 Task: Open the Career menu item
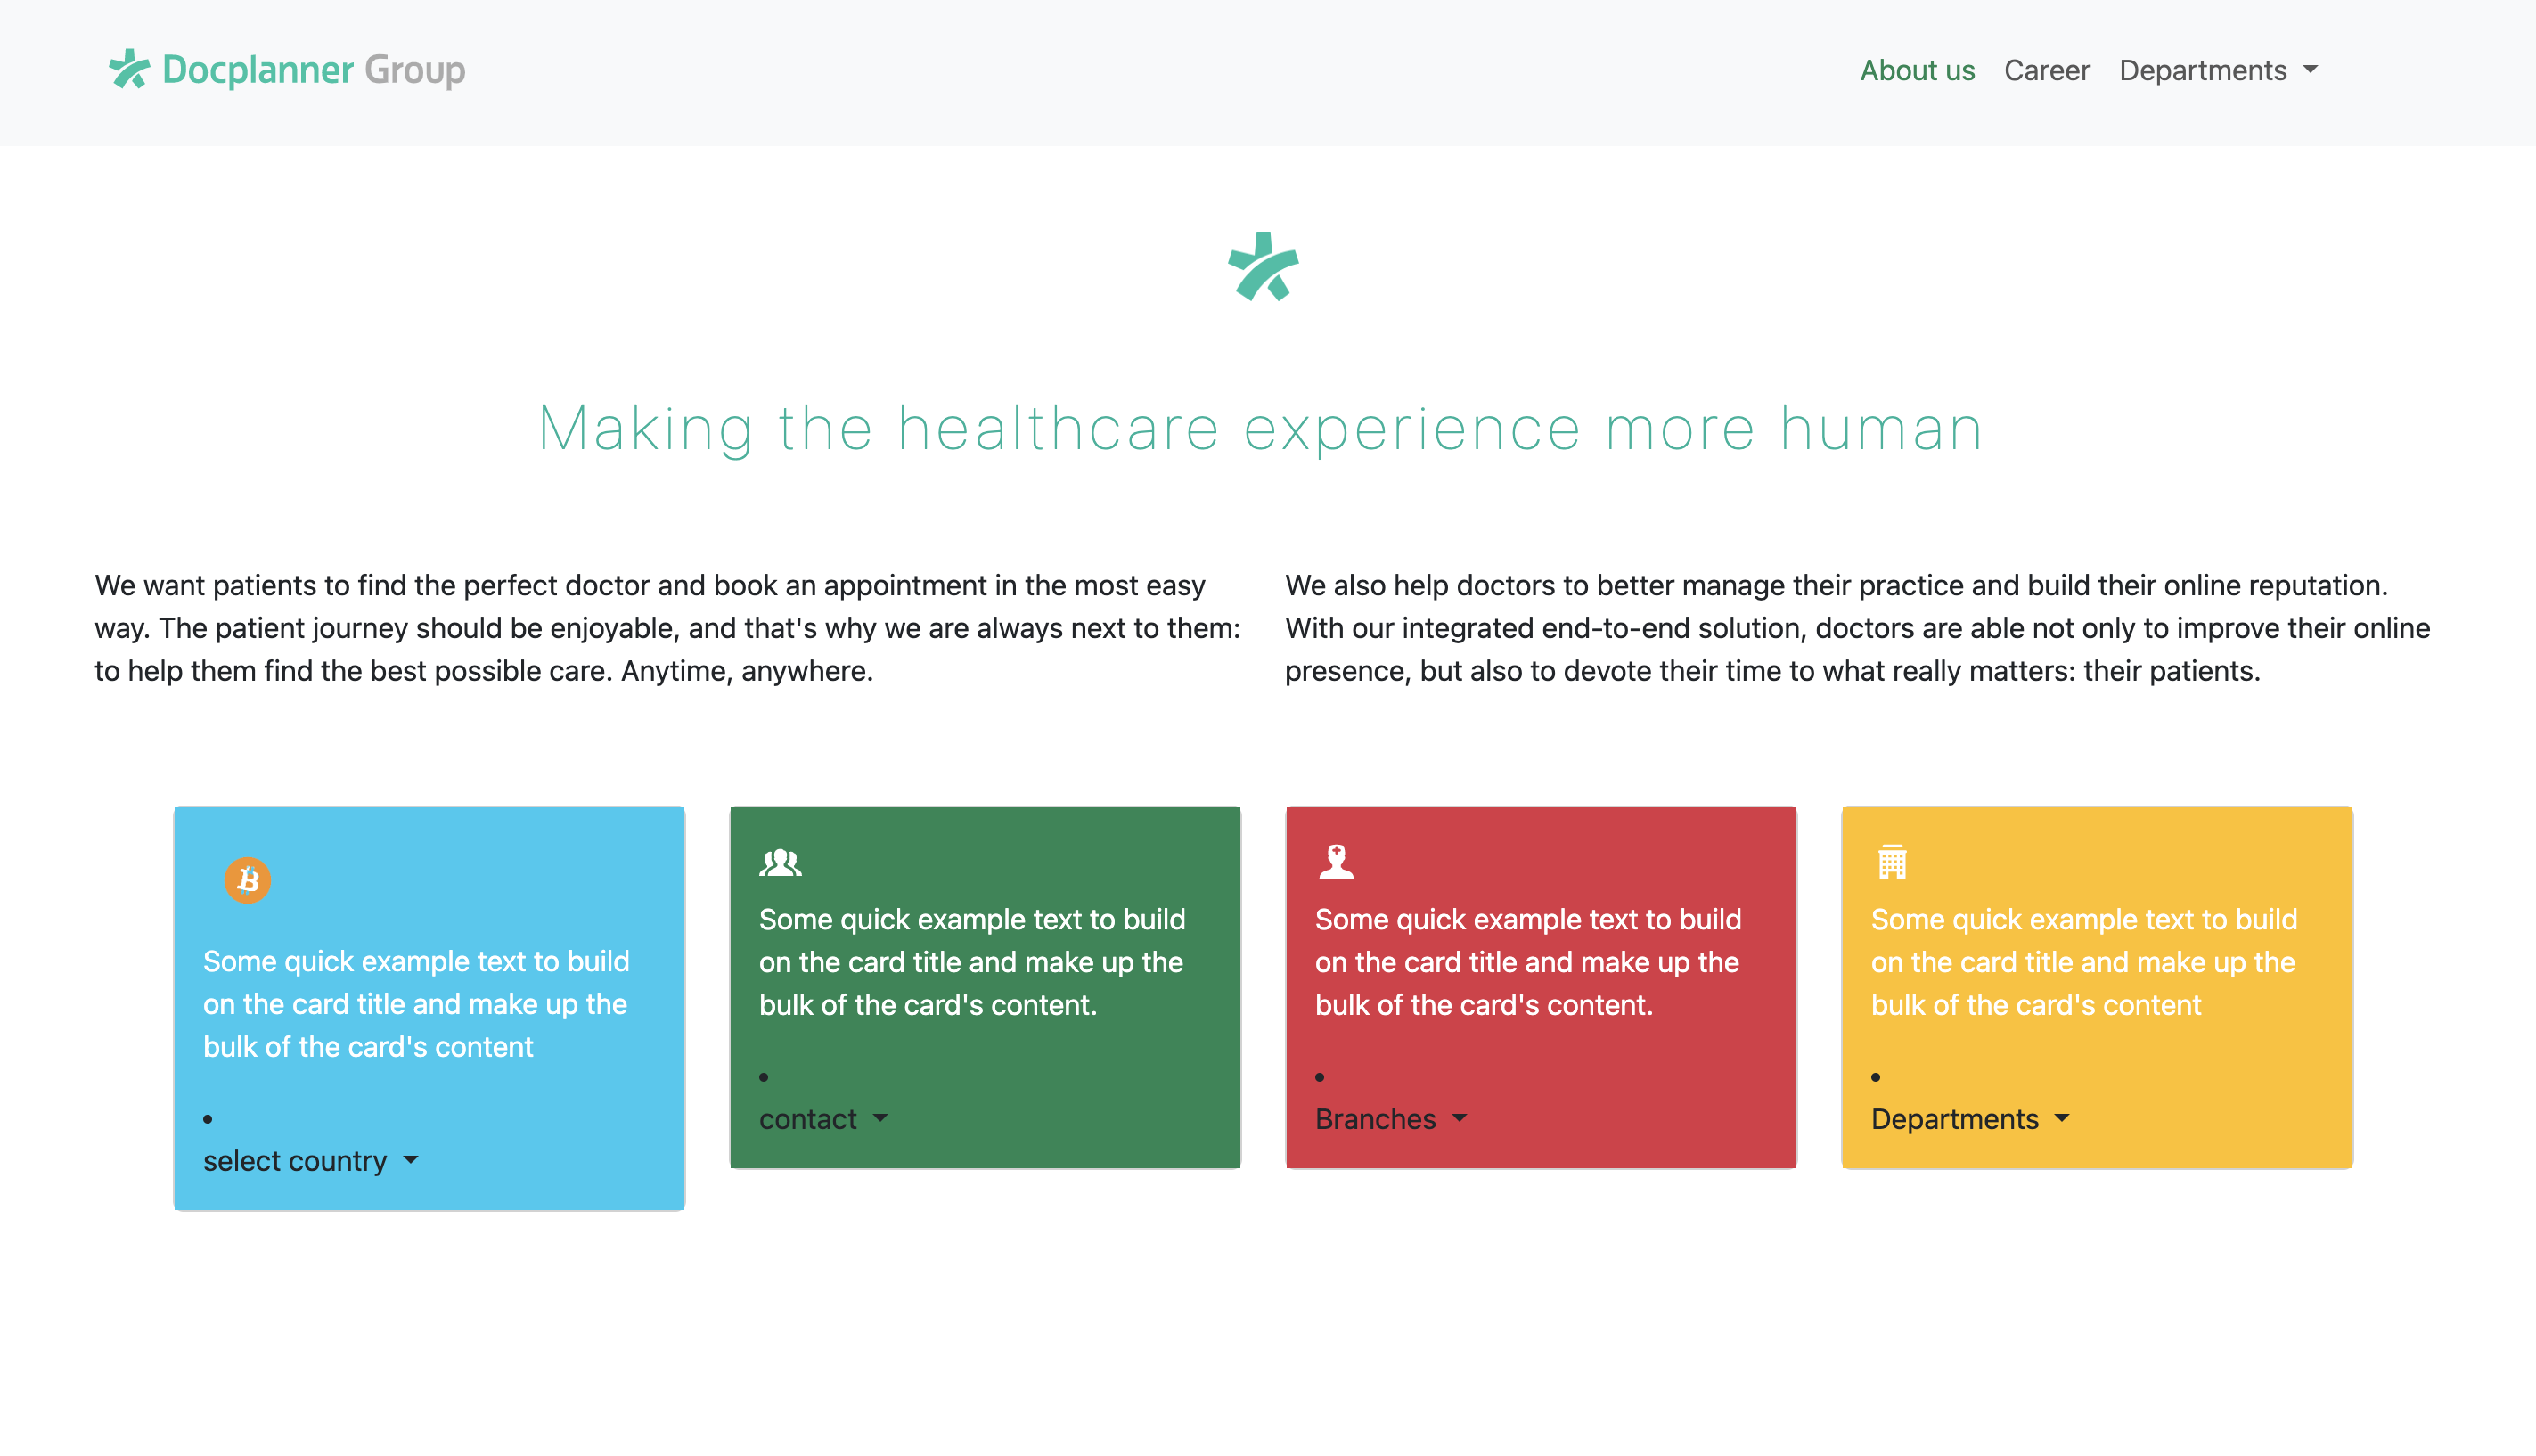2046,70
